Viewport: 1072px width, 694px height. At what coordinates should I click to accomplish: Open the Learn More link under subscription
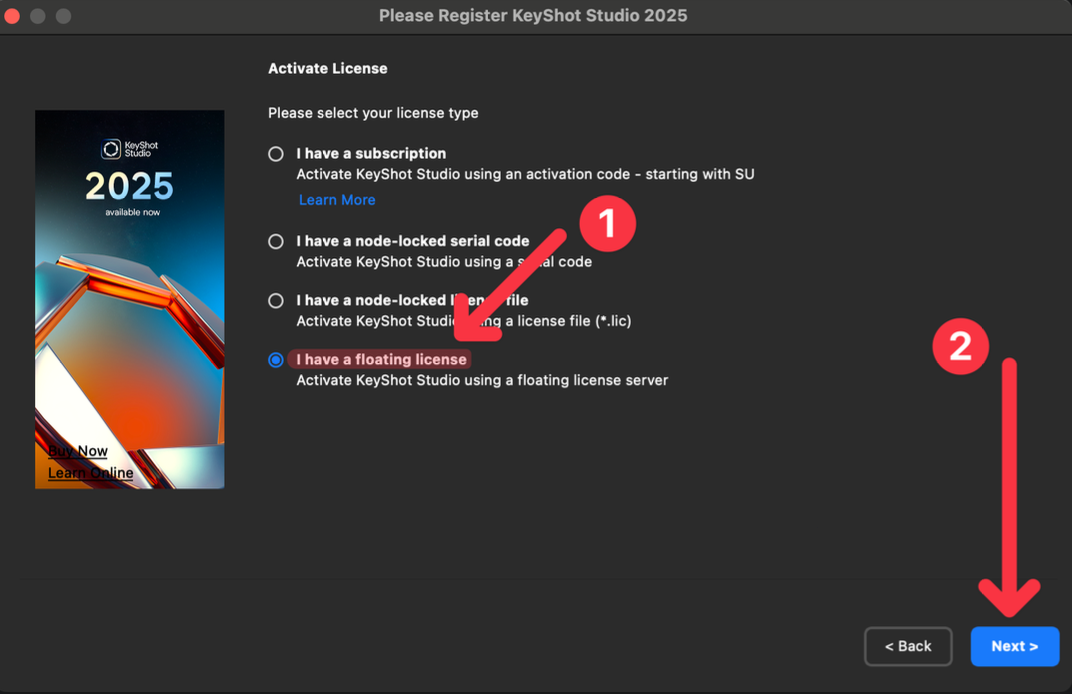(x=337, y=200)
